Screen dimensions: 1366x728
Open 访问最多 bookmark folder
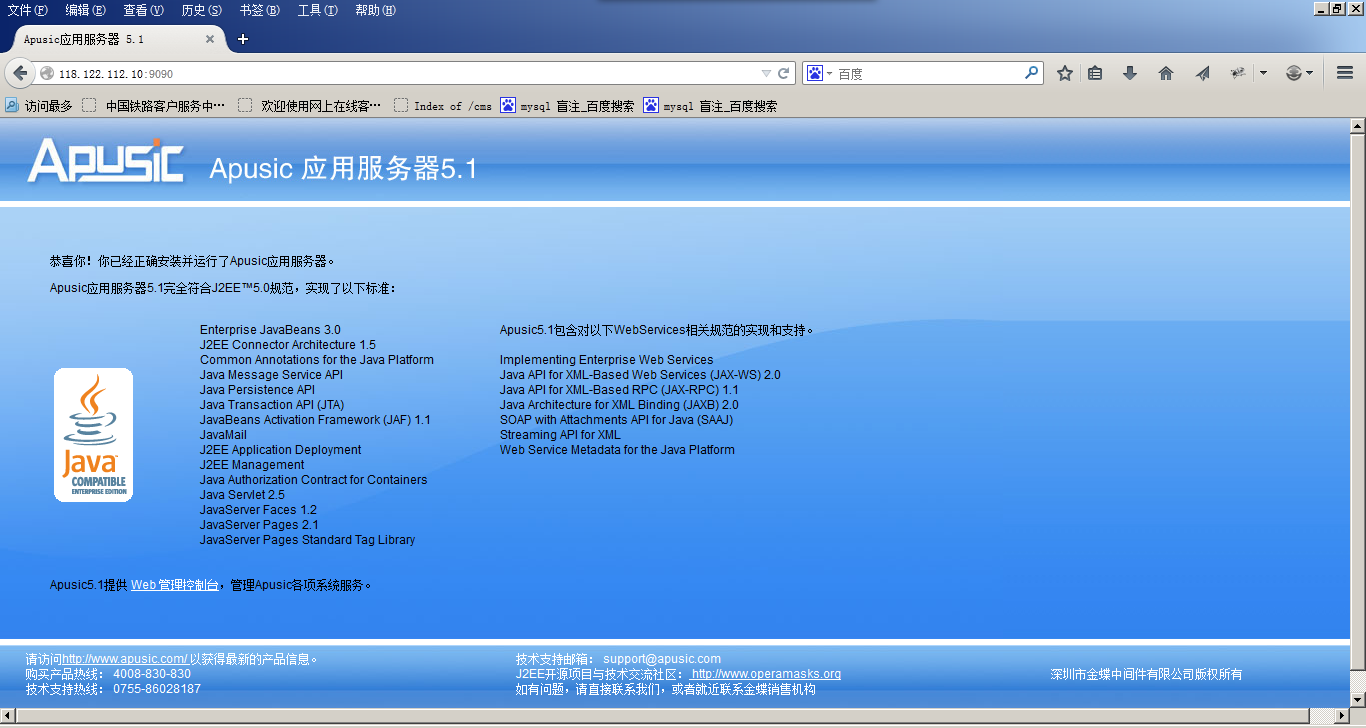[39, 105]
